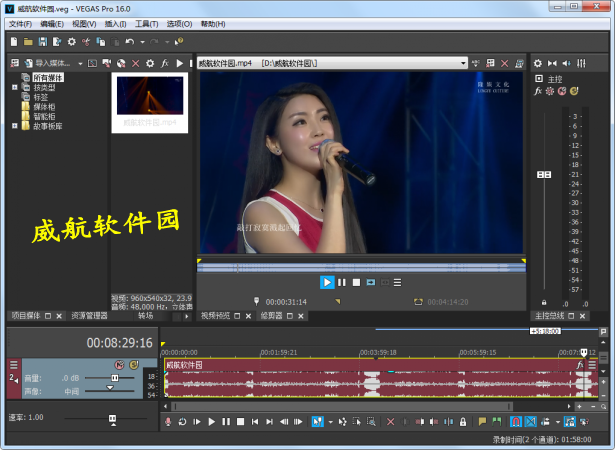The image size is (615, 450).
Task: Play the trimmer preview
Action: tap(327, 282)
